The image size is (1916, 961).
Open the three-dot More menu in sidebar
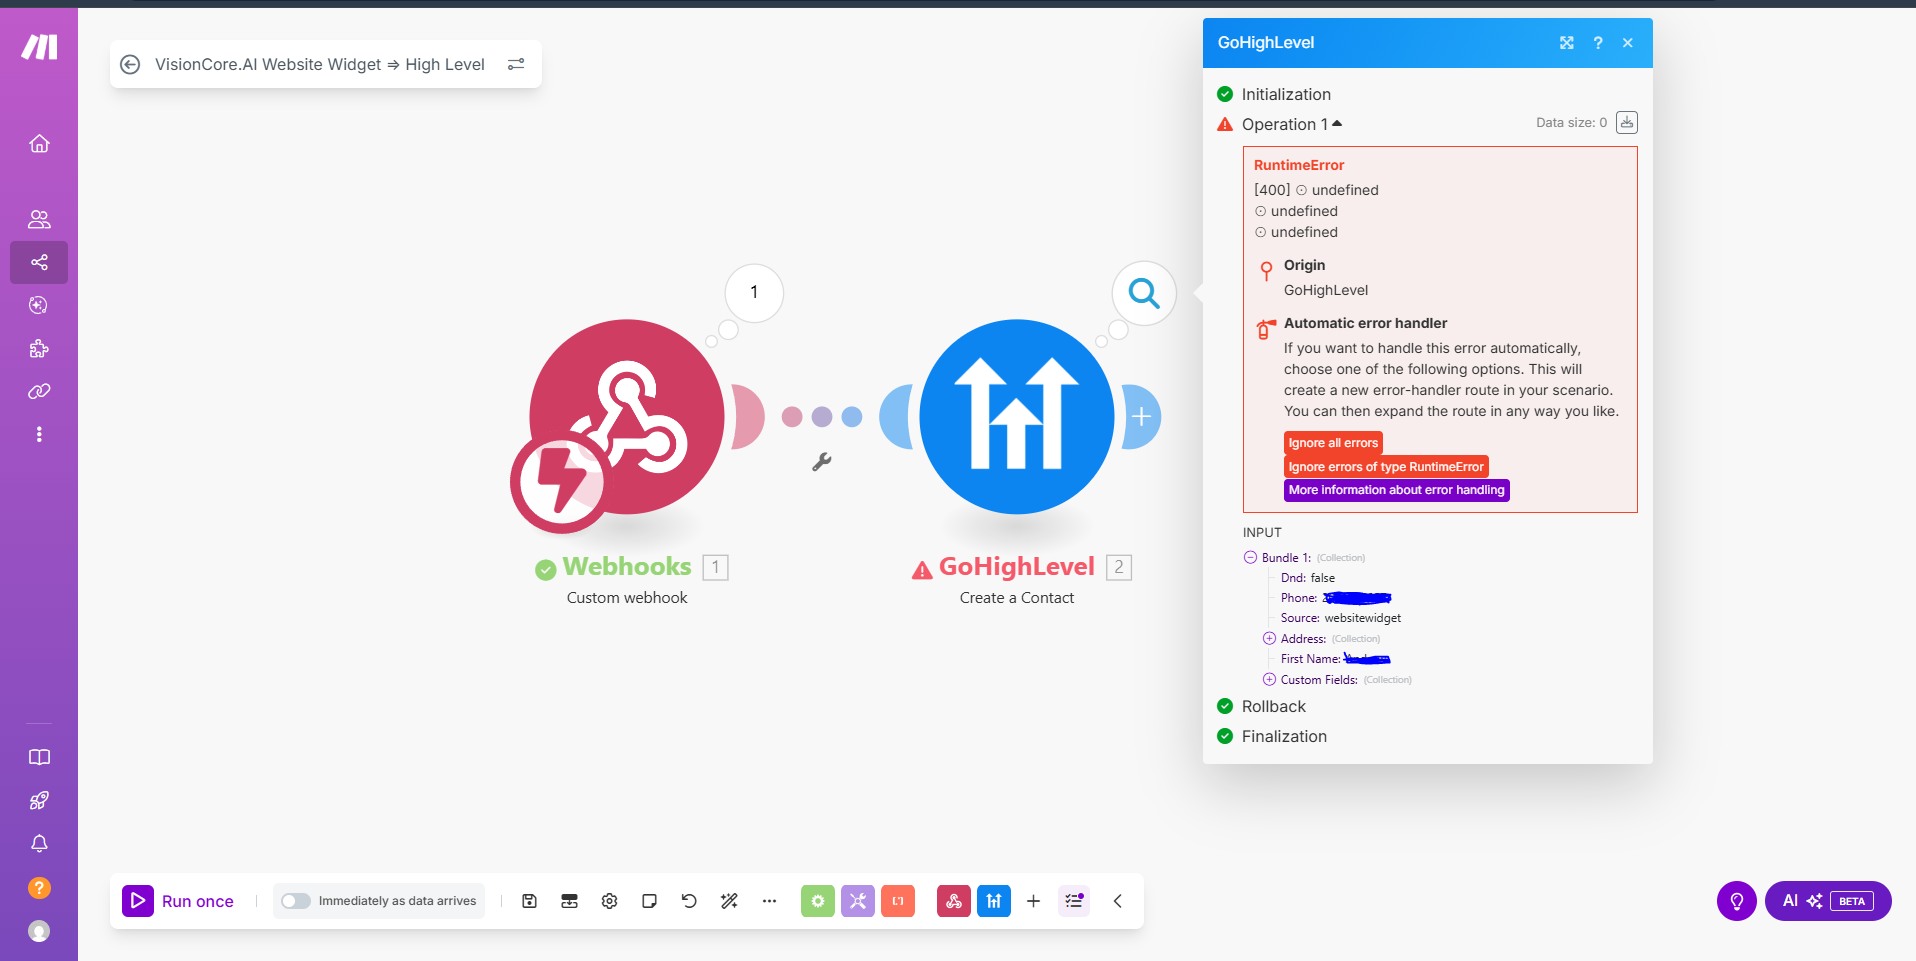tap(39, 434)
